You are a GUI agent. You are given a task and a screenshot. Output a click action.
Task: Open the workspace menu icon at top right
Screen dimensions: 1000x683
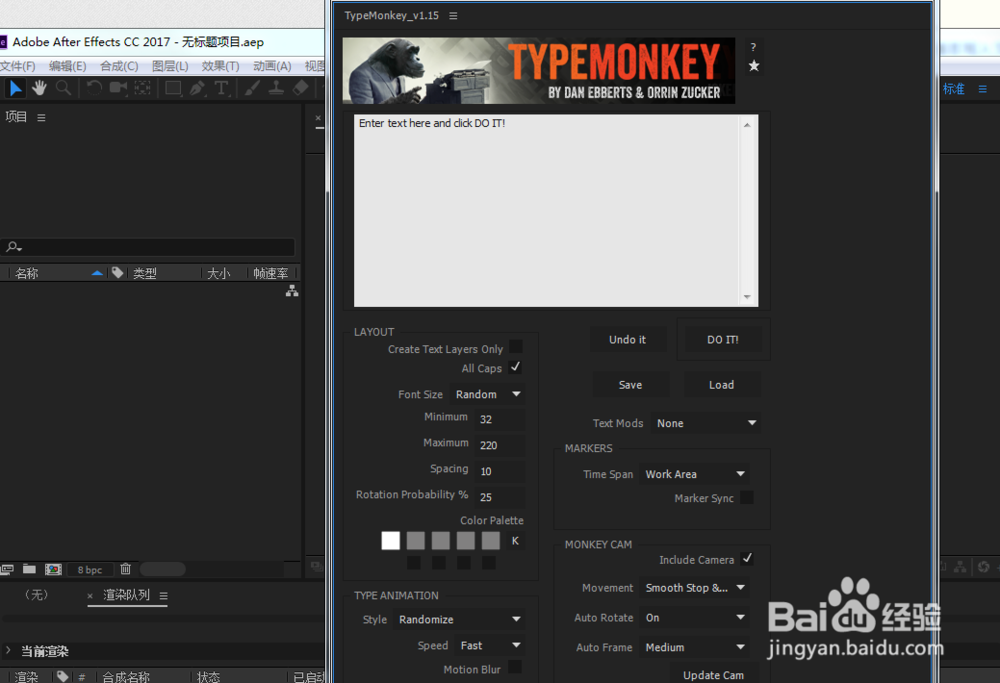coord(983,89)
